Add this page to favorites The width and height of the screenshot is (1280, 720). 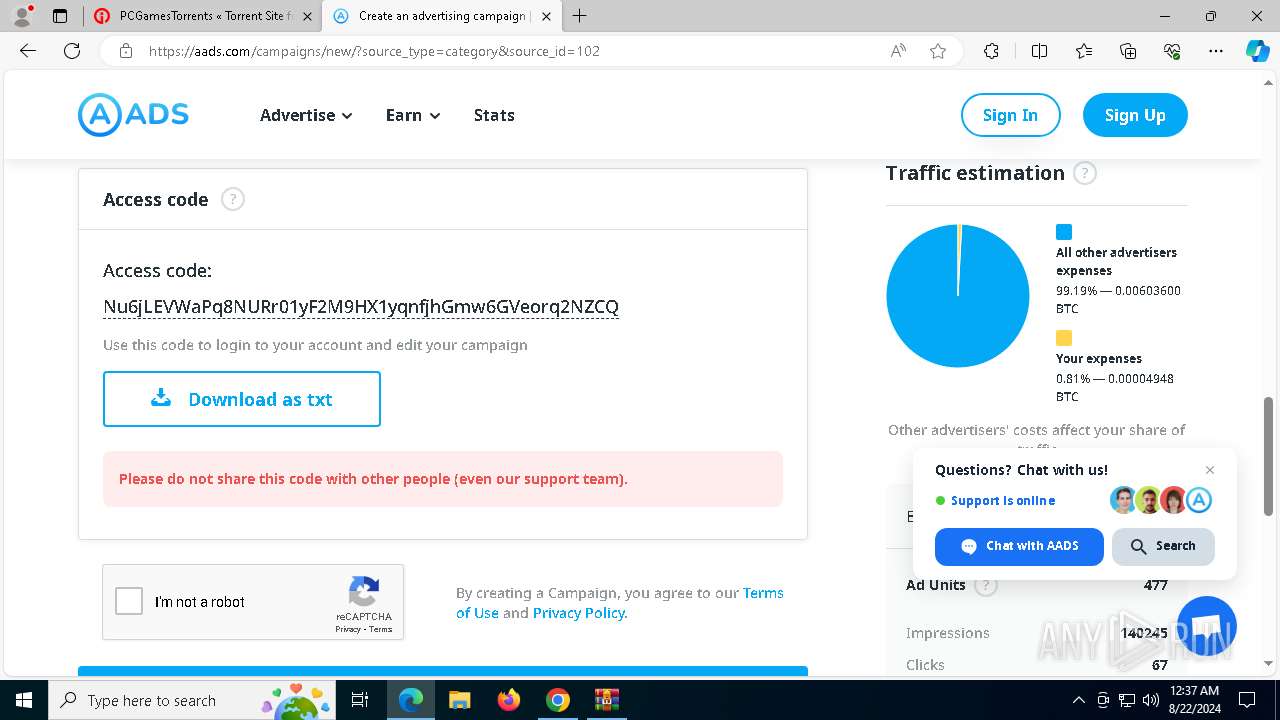pos(938,51)
